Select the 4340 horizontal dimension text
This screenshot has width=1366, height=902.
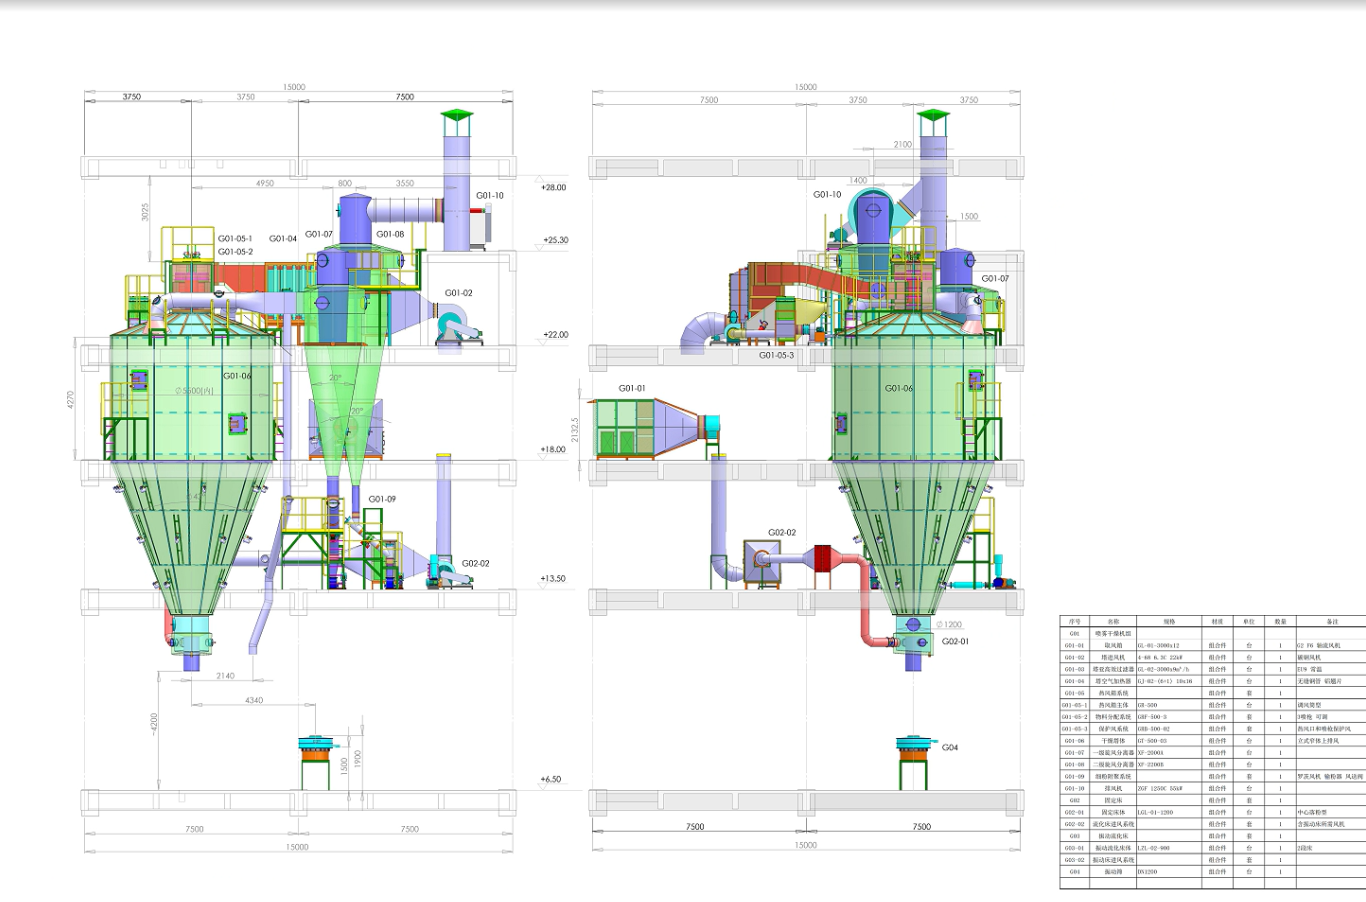tap(254, 700)
